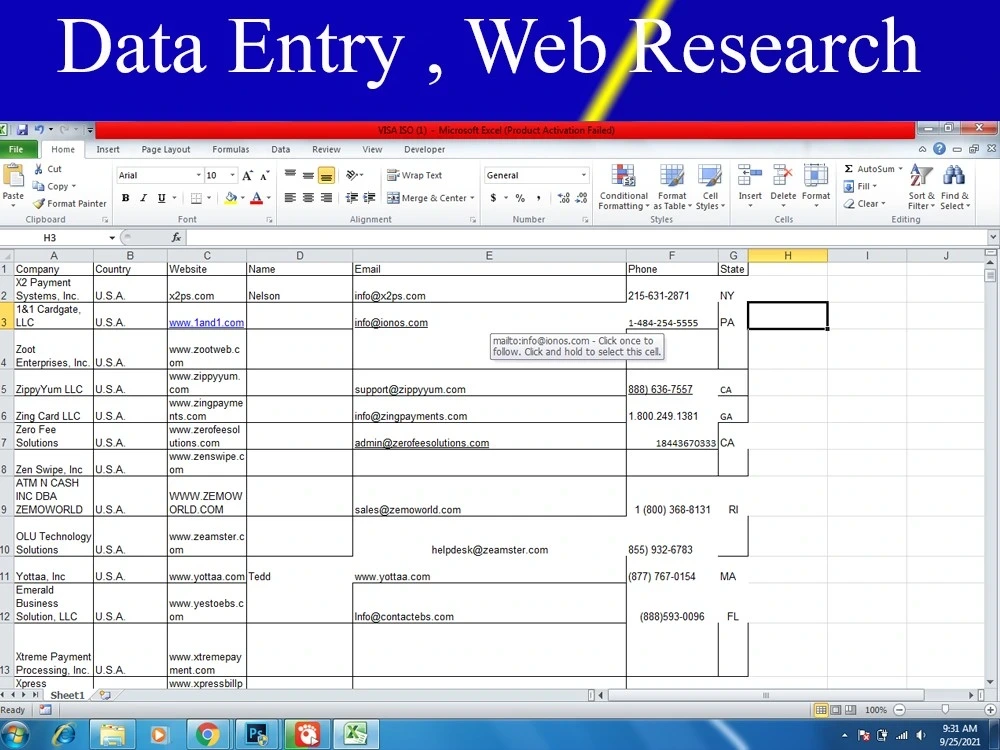Open the Find & Select menu
The image size is (1000, 750).
955,186
